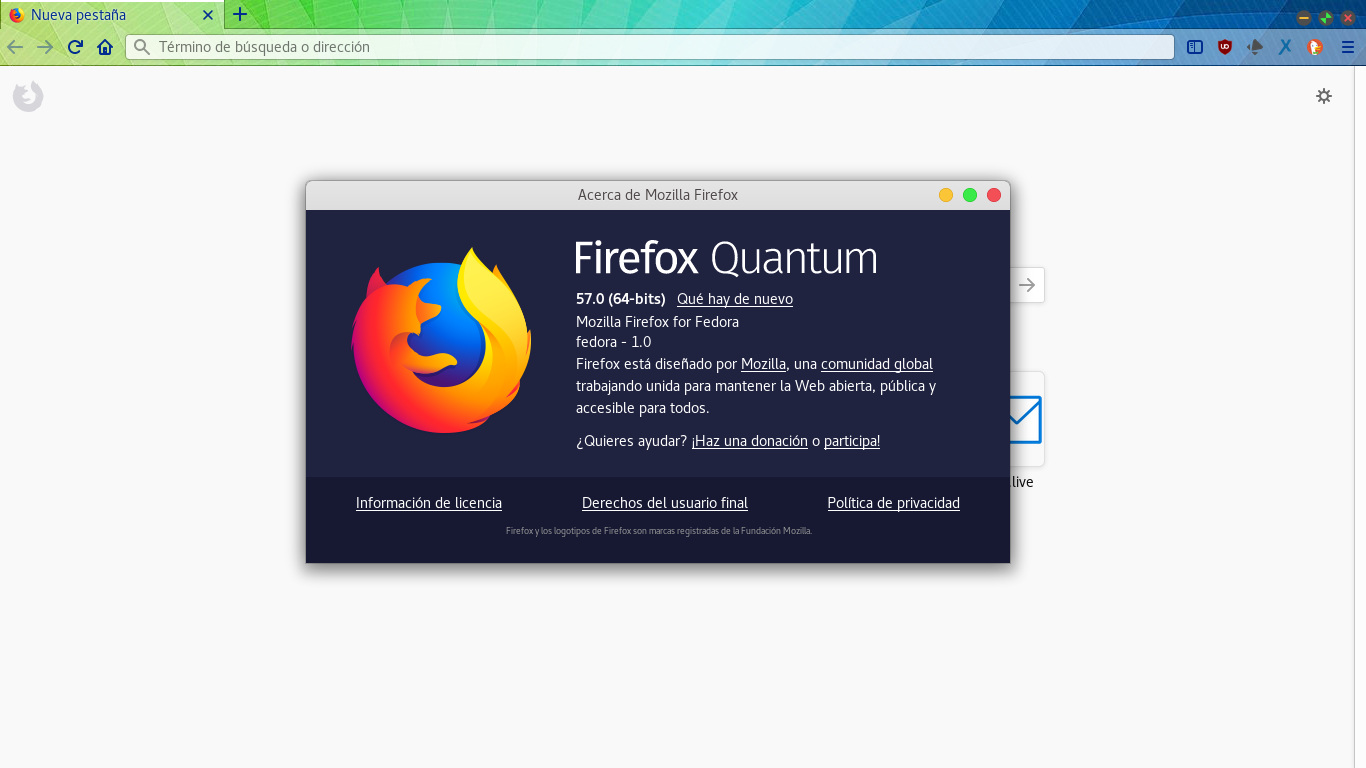Open the blue X extension icon

(1286, 47)
